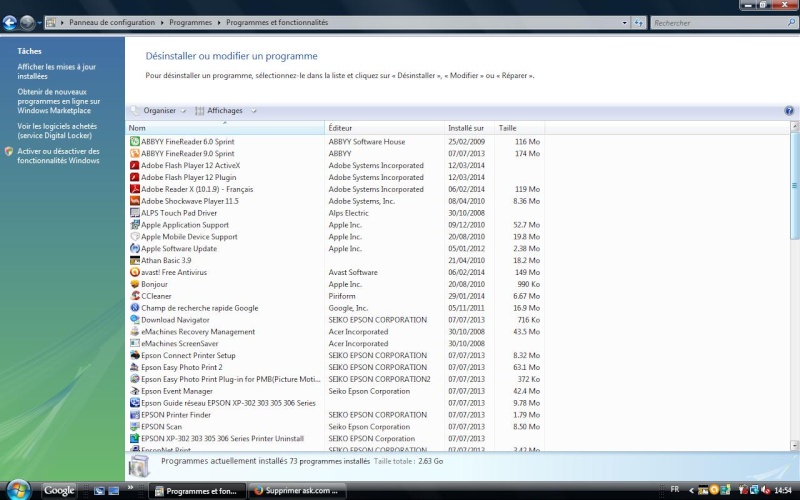Select the Epson Connect Printer Setup icon
Screen dimensions: 800x500
click(x=135, y=355)
